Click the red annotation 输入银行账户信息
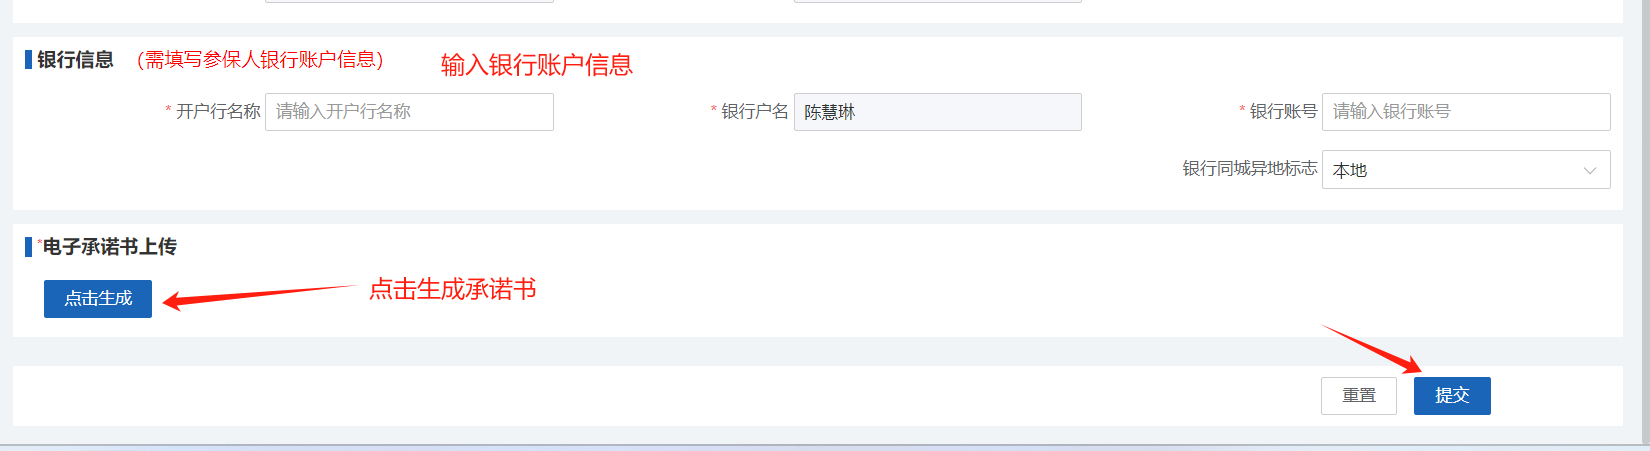 (537, 65)
